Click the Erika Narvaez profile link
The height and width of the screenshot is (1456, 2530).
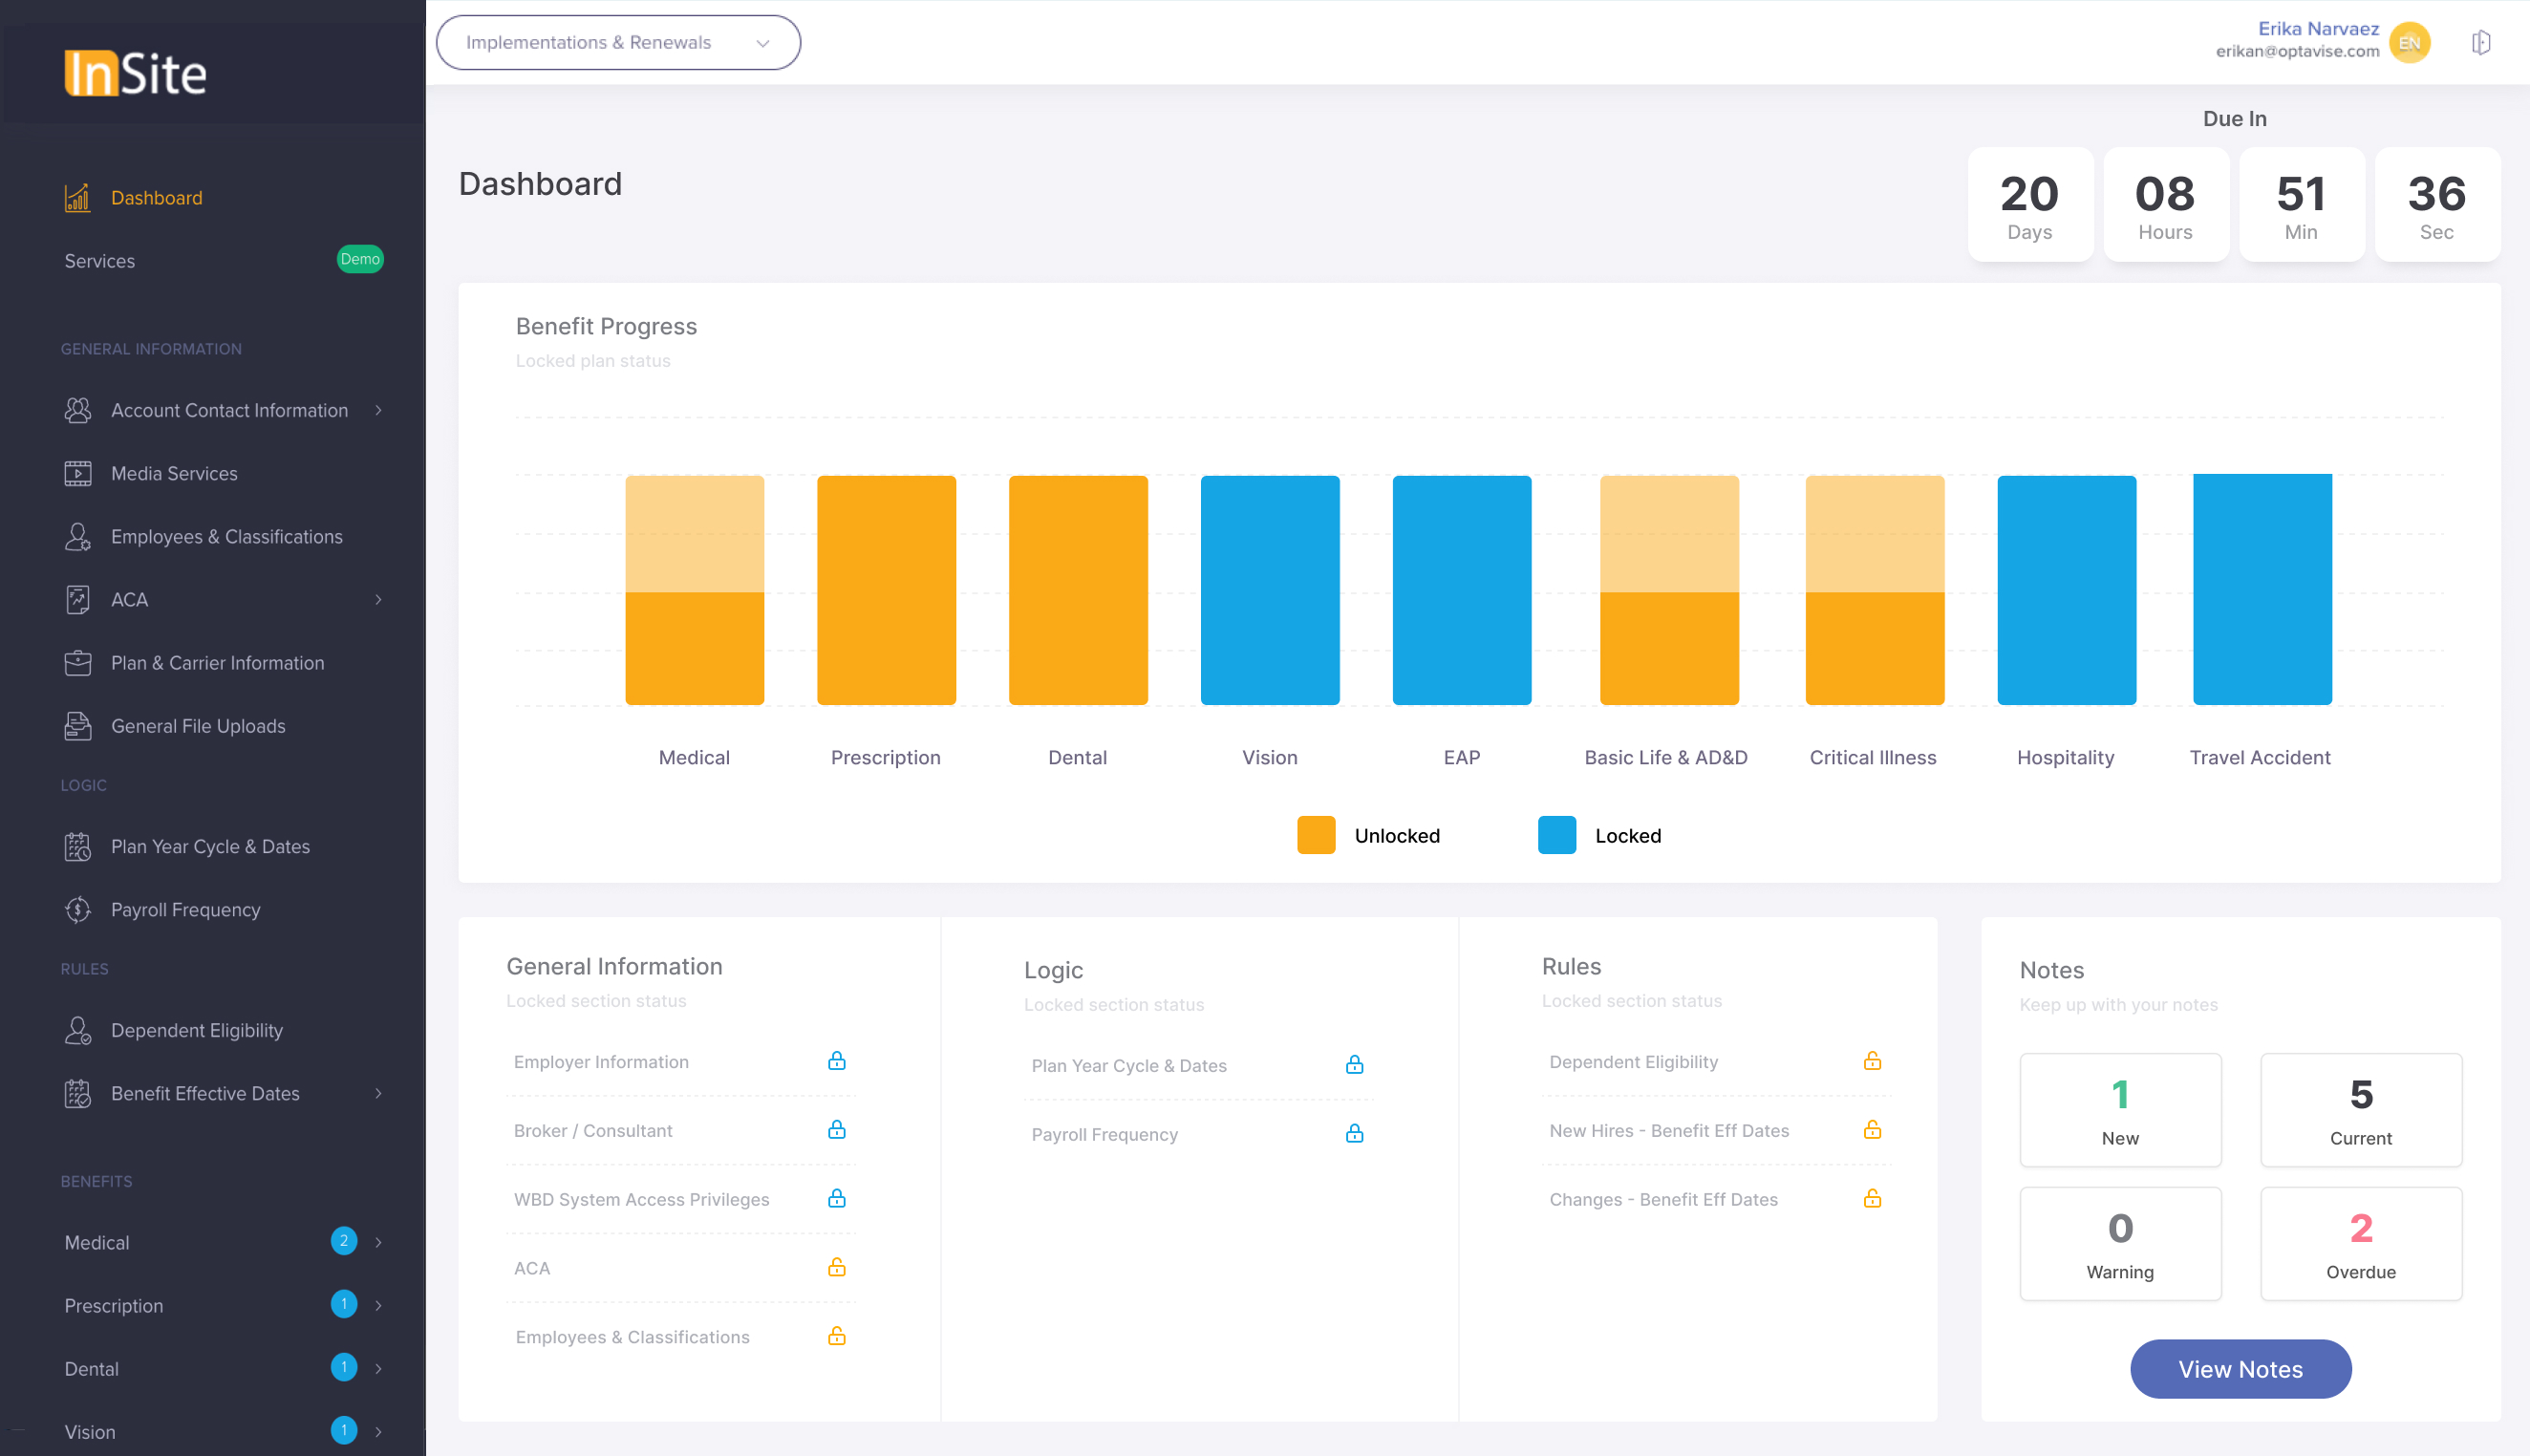click(2320, 28)
